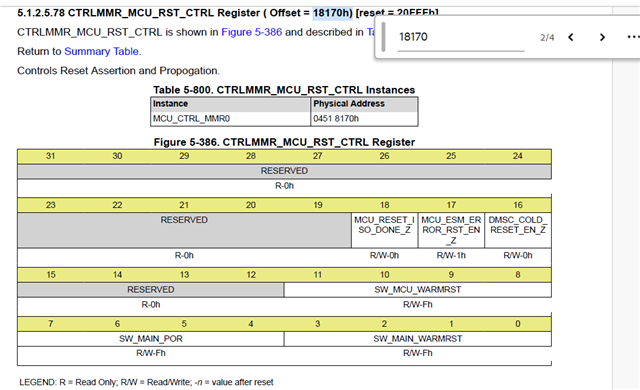Click the Table 5-800 caption
Image resolution: width=640 pixels, height=390 pixels.
pyautogui.click(x=284, y=90)
